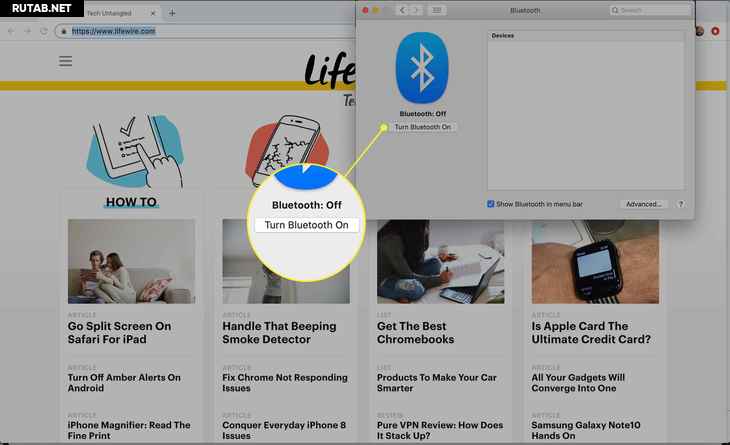Click the large Bluetooth logo icon
Image resolution: width=730 pixels, height=445 pixels.
pyautogui.click(x=422, y=68)
